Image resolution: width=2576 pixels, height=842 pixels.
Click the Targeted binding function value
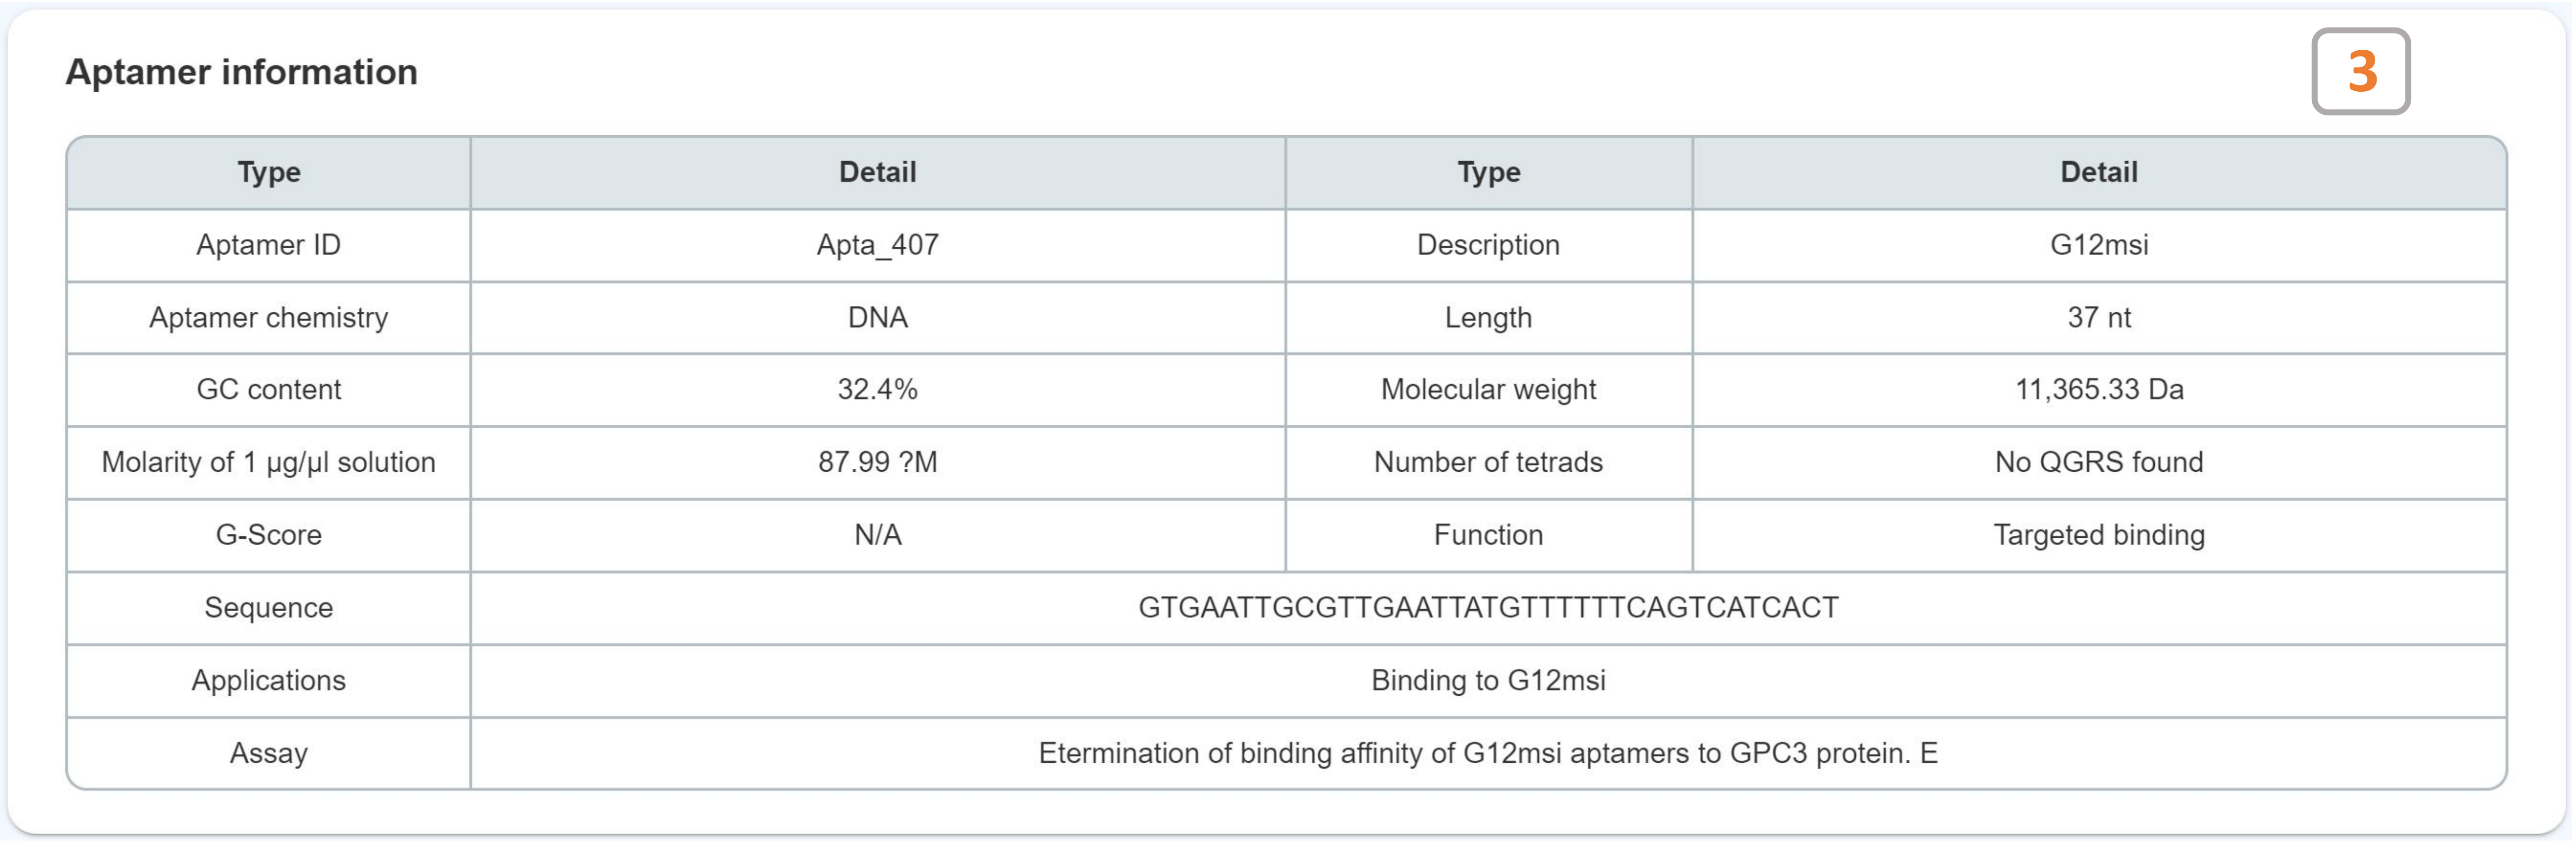point(2098,535)
